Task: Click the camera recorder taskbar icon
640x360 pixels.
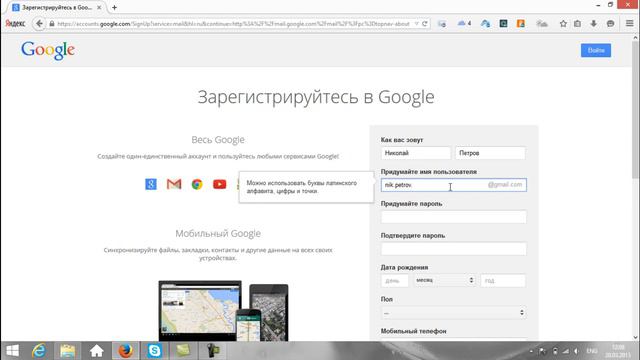Action: 212,351
